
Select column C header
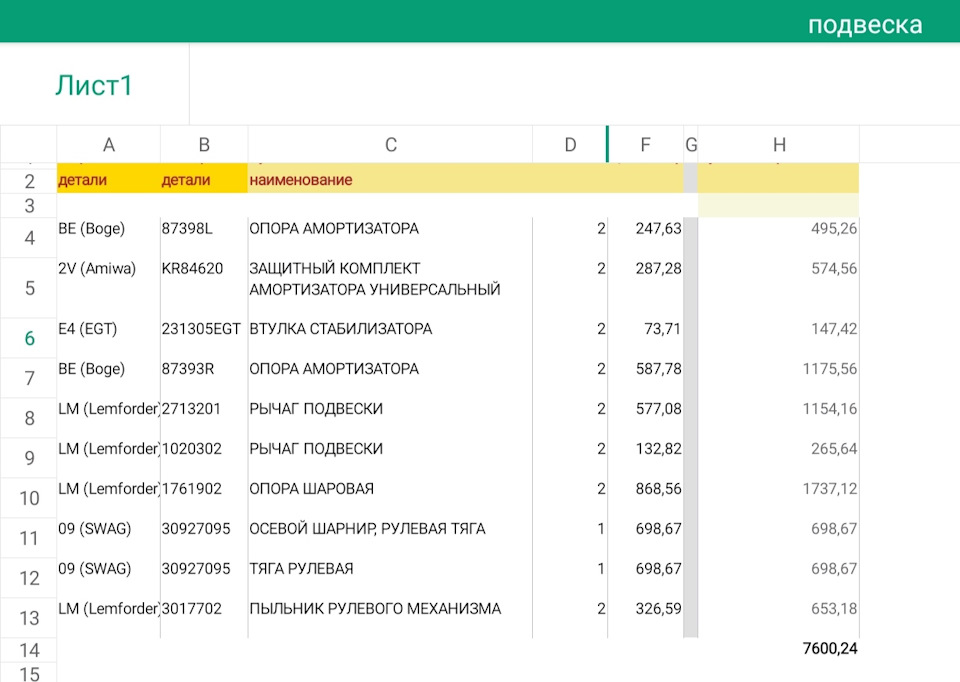(x=390, y=145)
